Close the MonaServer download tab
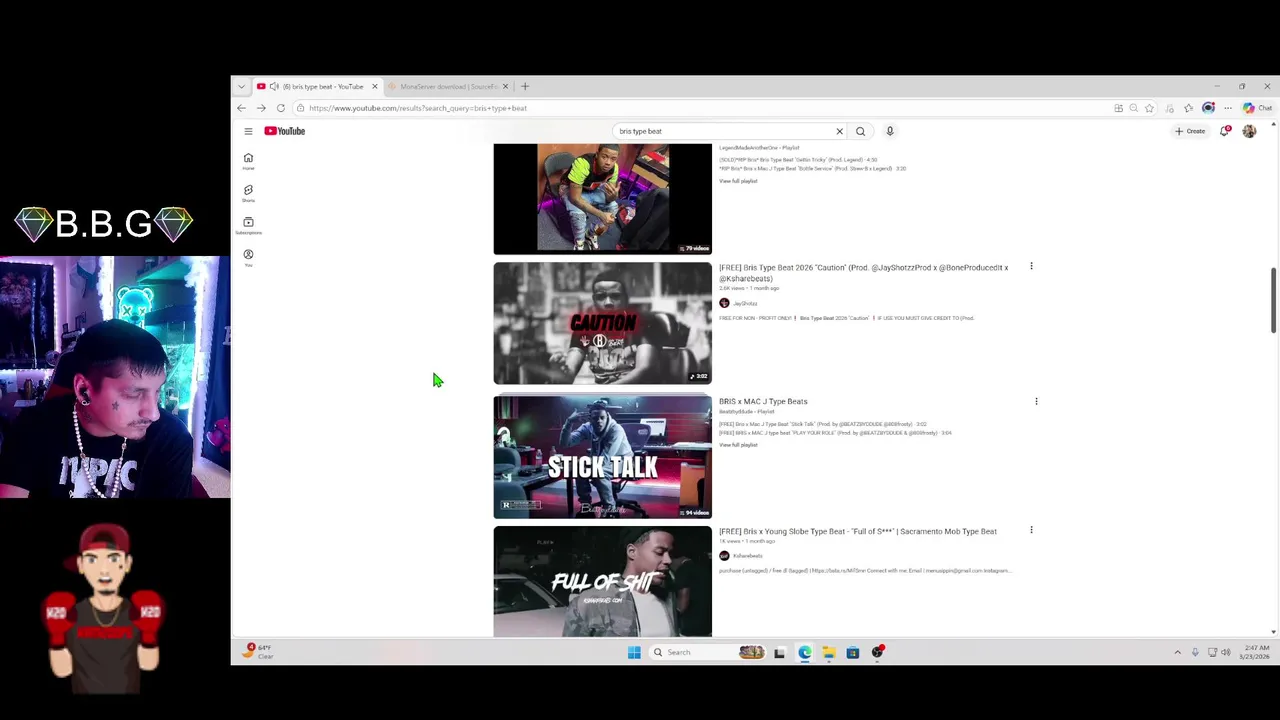 [505, 86]
